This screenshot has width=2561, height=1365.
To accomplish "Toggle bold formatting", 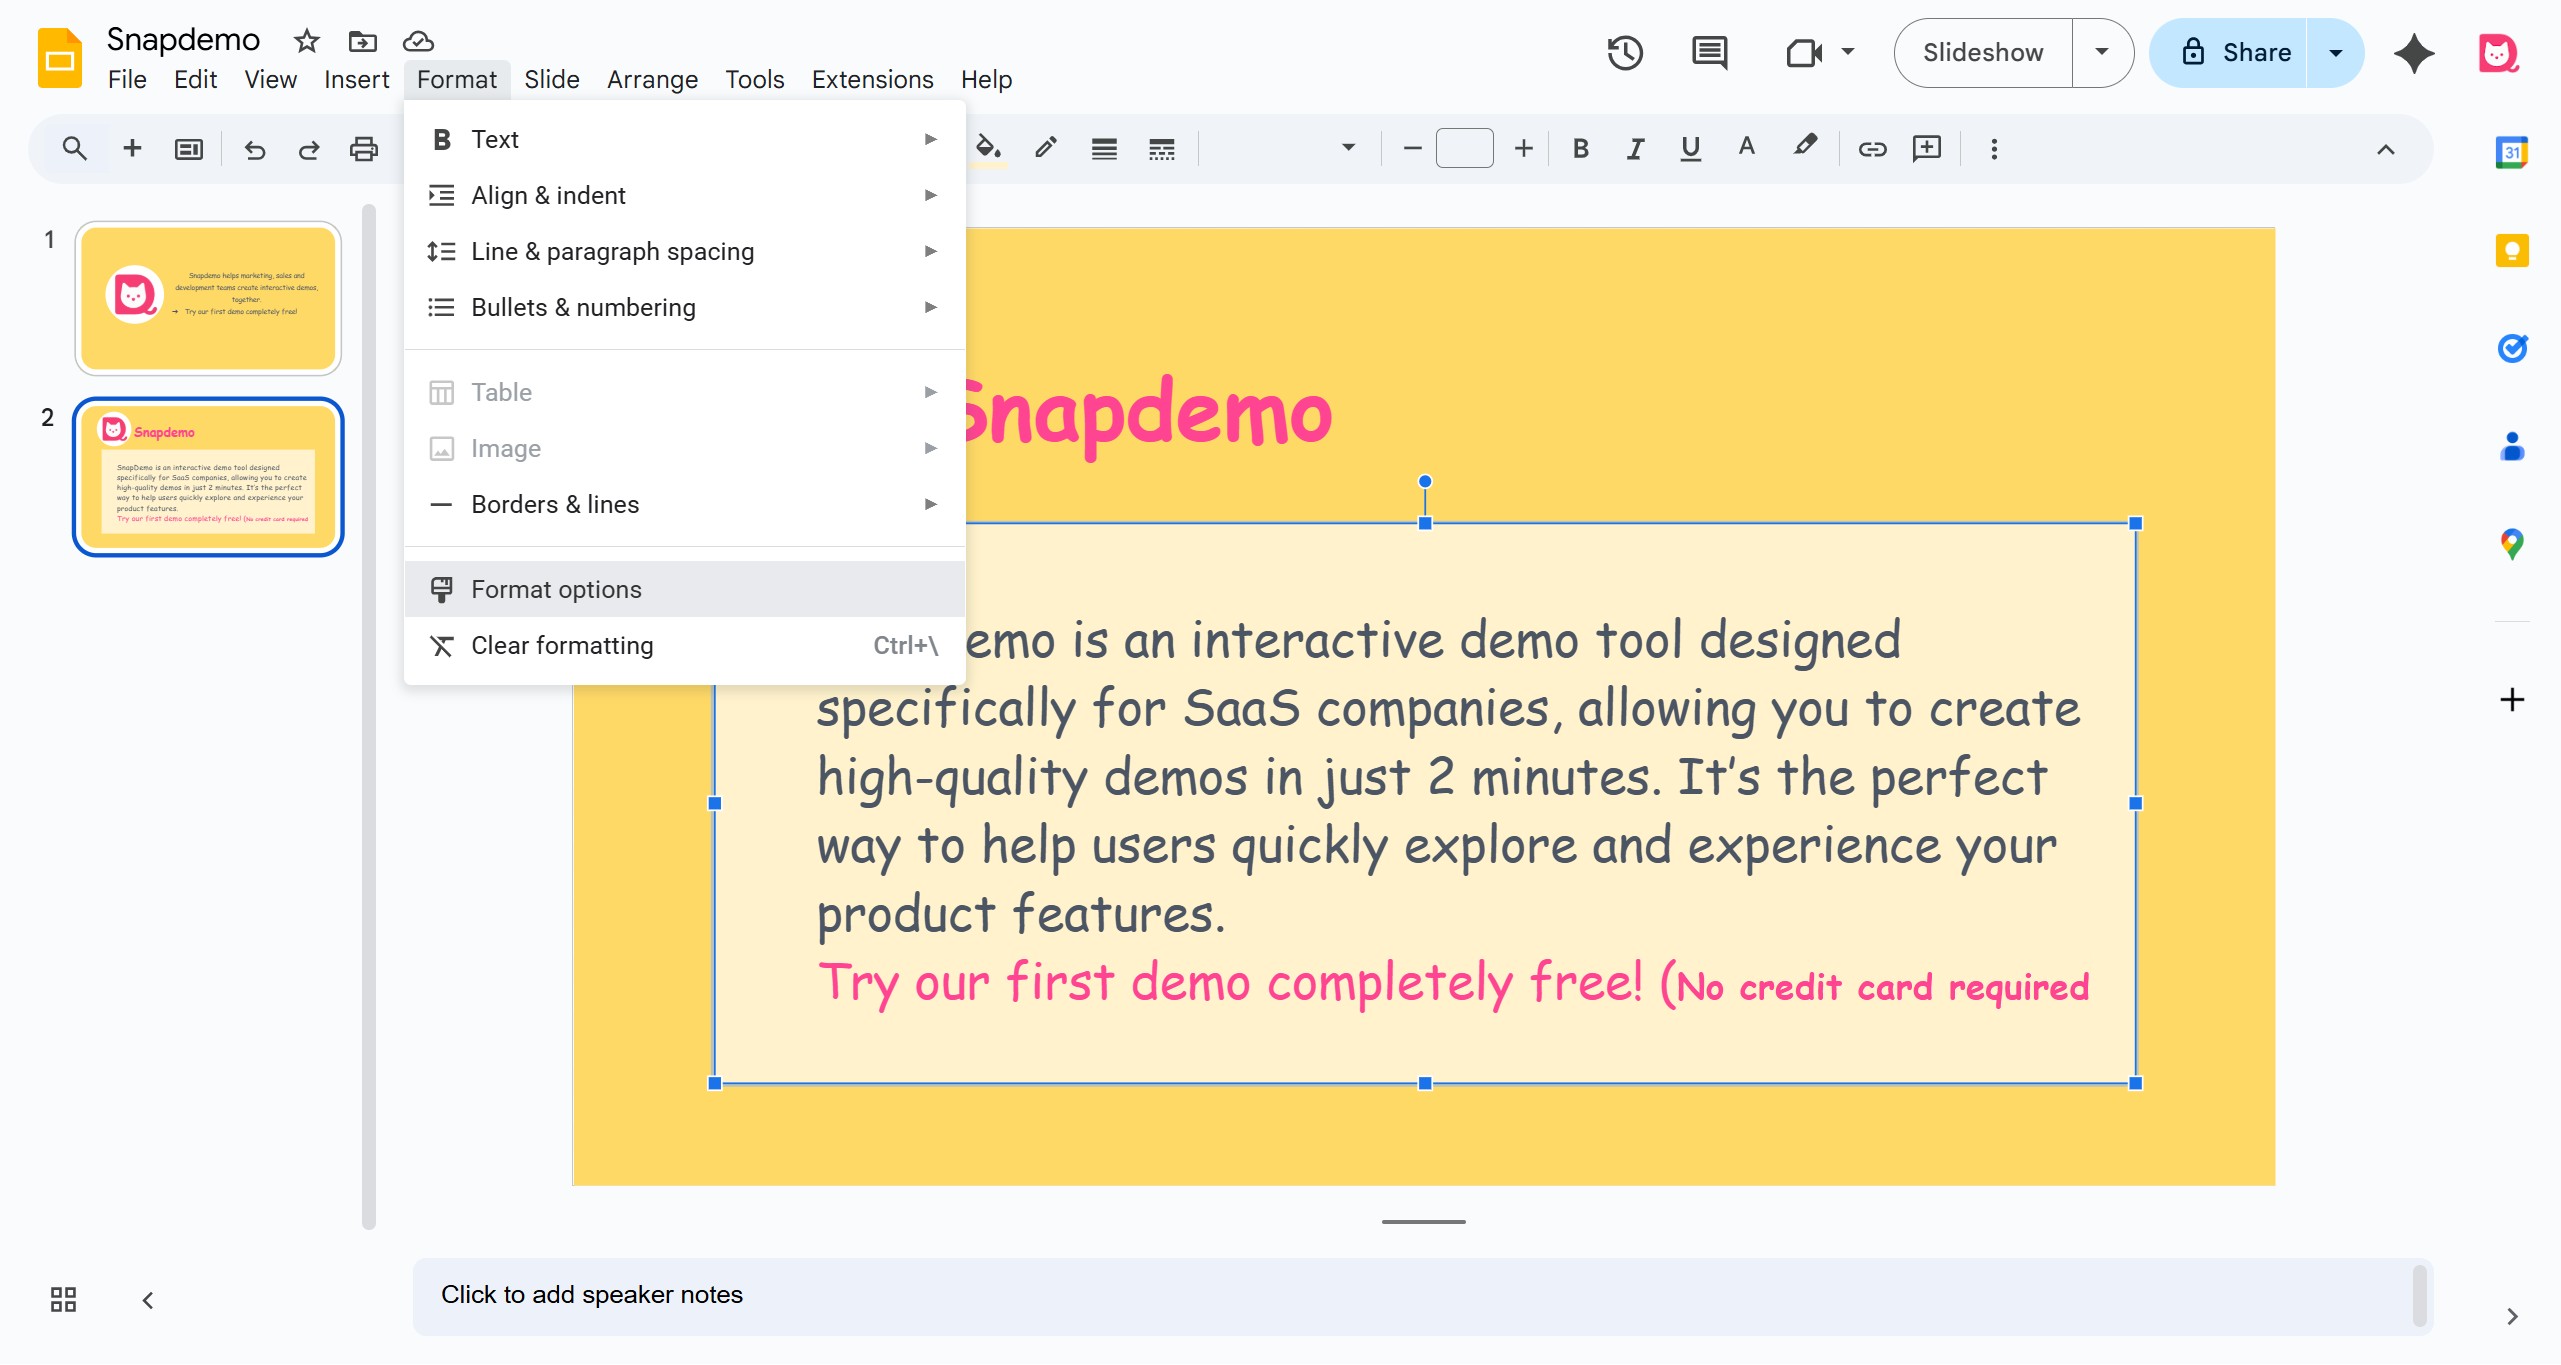I will [1581, 149].
